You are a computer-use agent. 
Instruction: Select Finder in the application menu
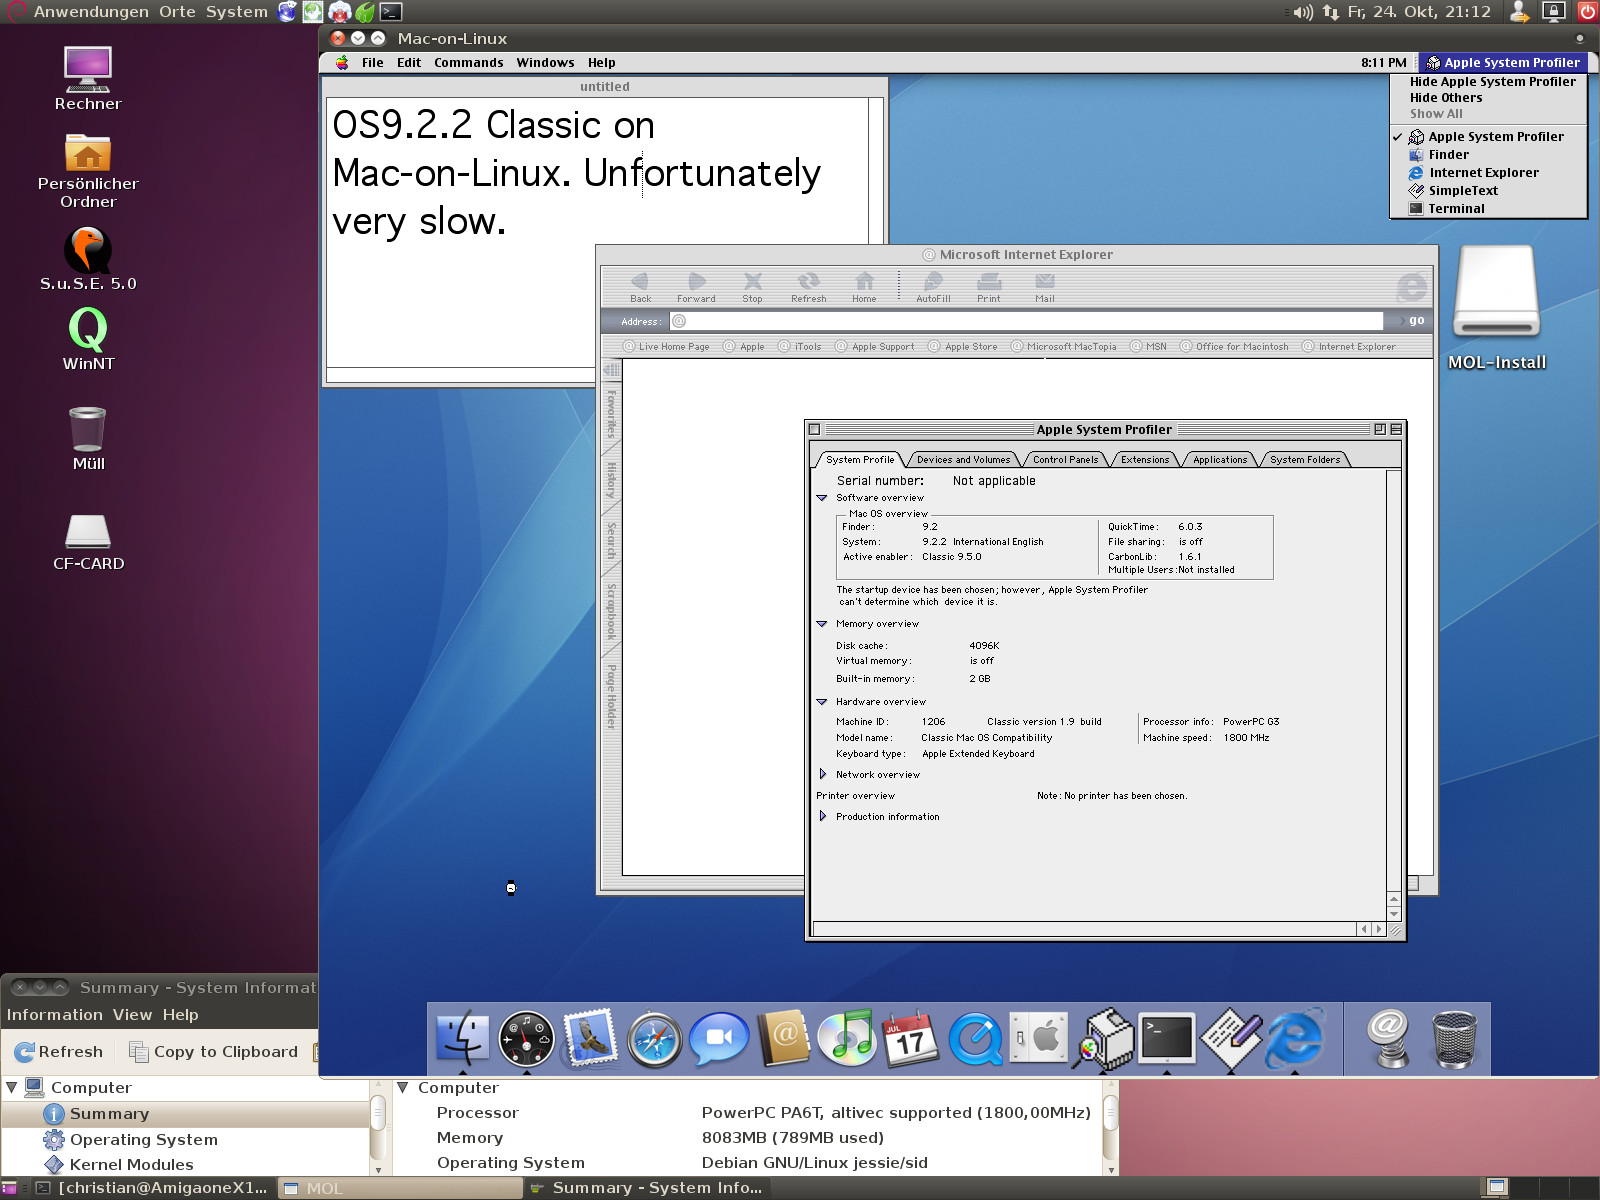[x=1448, y=155]
